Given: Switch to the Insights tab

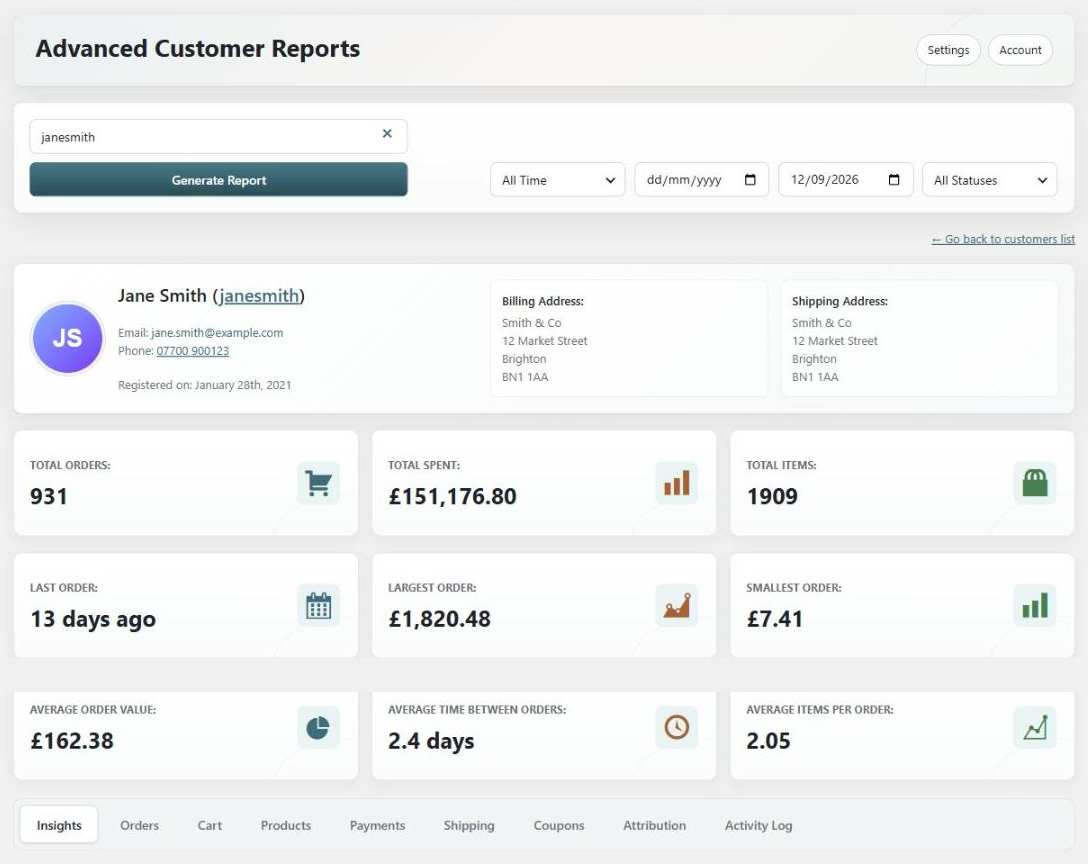Looking at the screenshot, I should tap(59, 825).
